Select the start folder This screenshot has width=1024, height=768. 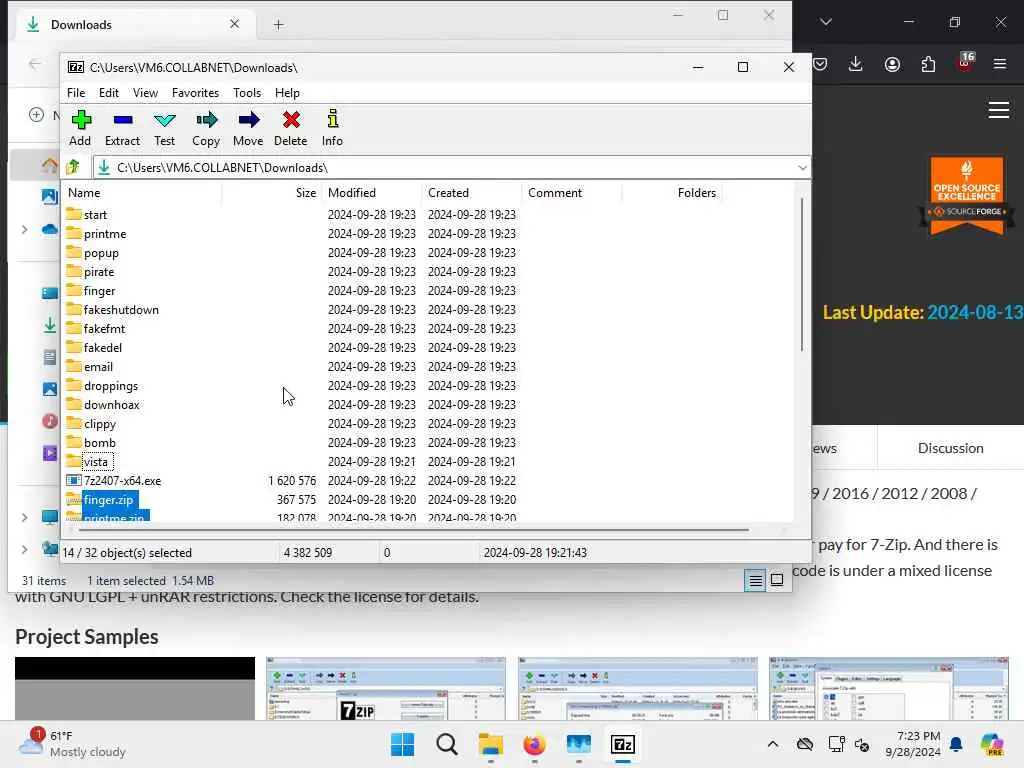pyautogui.click(x=95, y=215)
